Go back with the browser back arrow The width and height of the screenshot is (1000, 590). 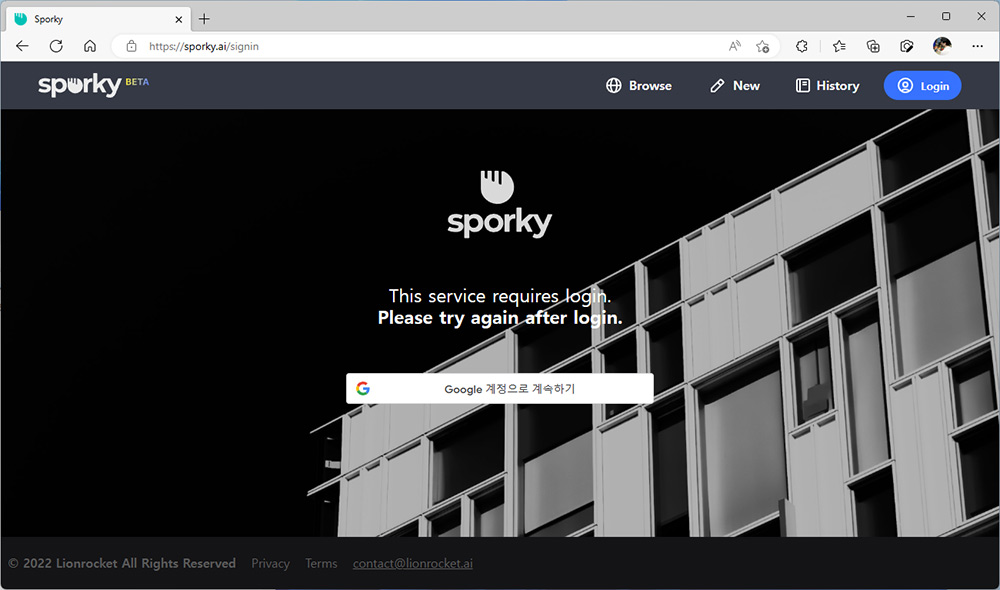tap(22, 46)
